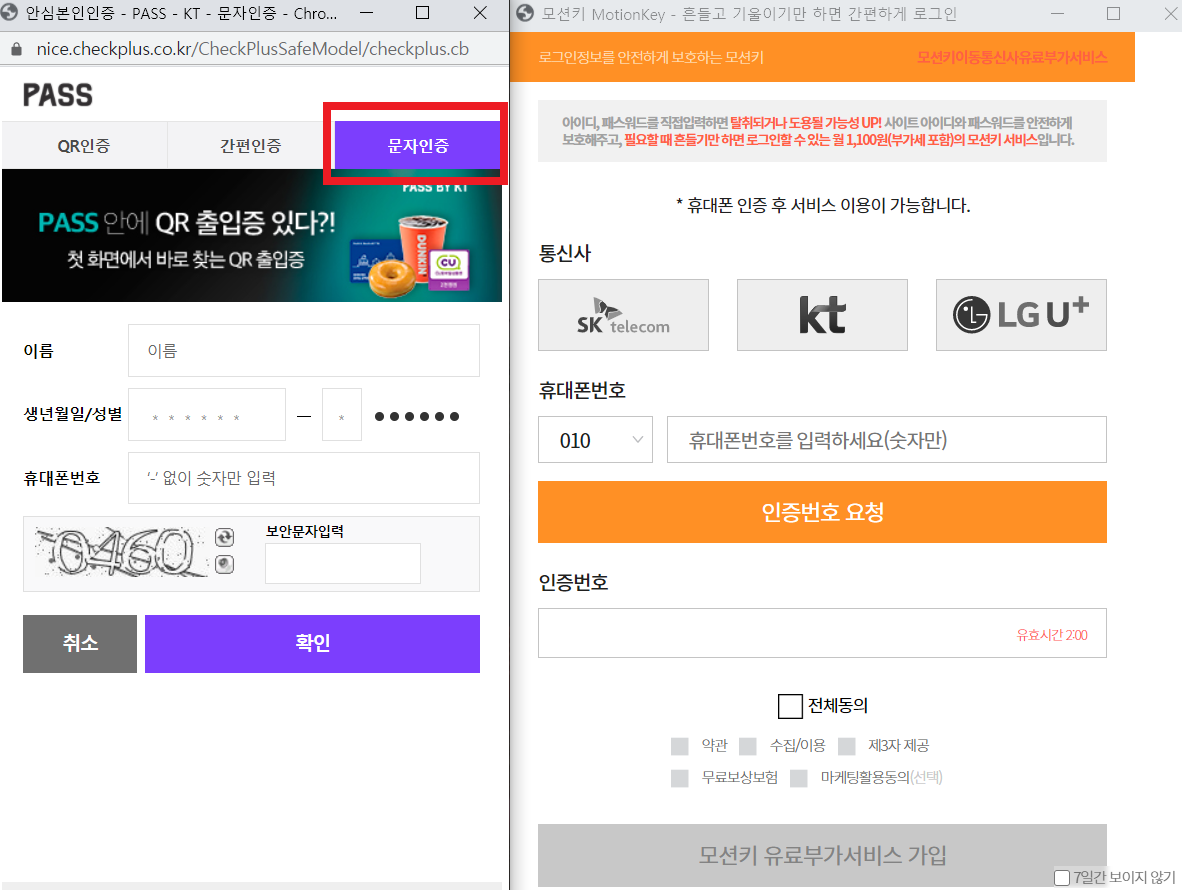The image size is (1182, 890).
Task: Focus the single-digit gender field
Action: (x=341, y=414)
